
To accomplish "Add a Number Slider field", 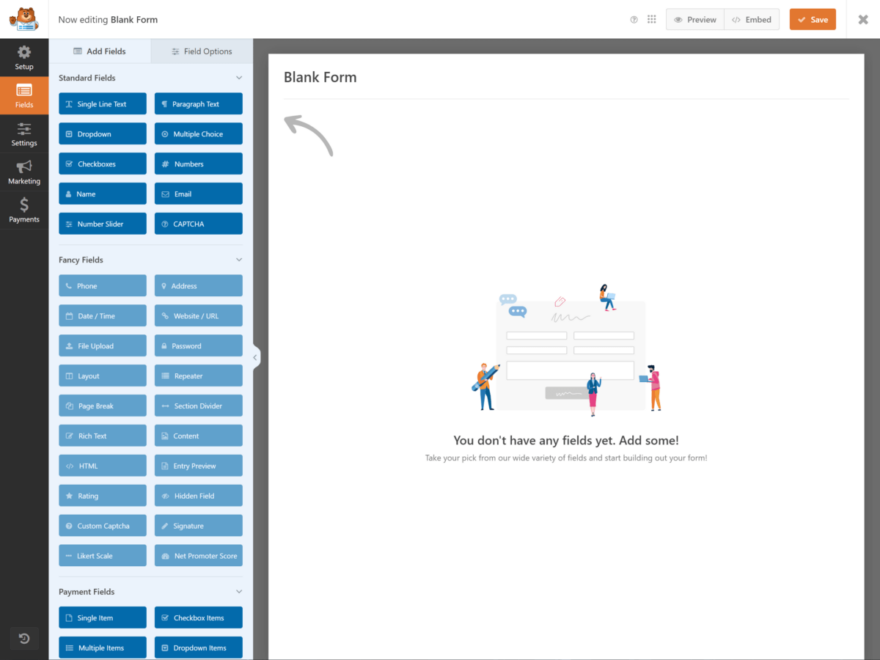I will (x=102, y=224).
